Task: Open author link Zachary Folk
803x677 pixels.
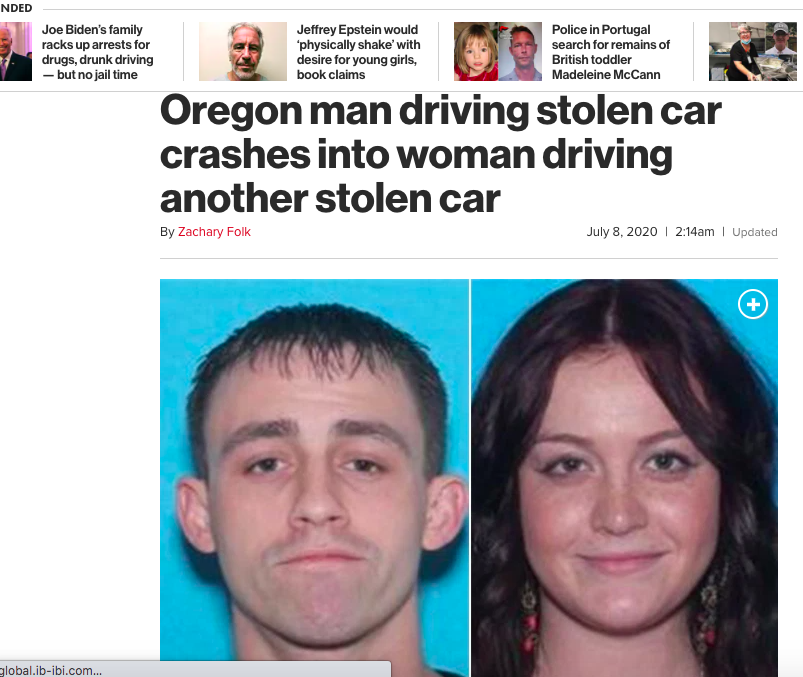Action: point(214,232)
